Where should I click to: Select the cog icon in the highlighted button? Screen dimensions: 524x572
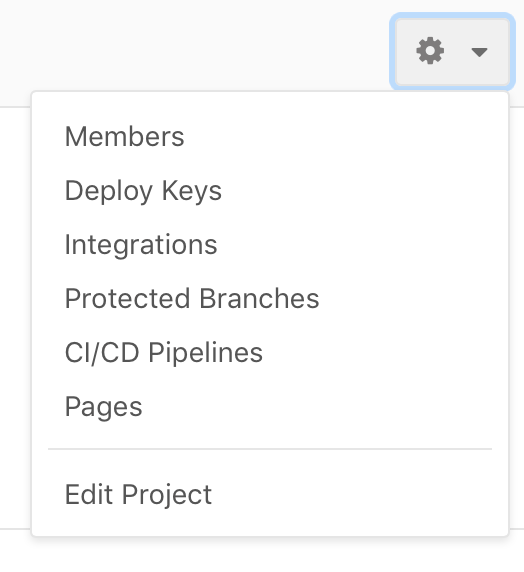(x=430, y=51)
